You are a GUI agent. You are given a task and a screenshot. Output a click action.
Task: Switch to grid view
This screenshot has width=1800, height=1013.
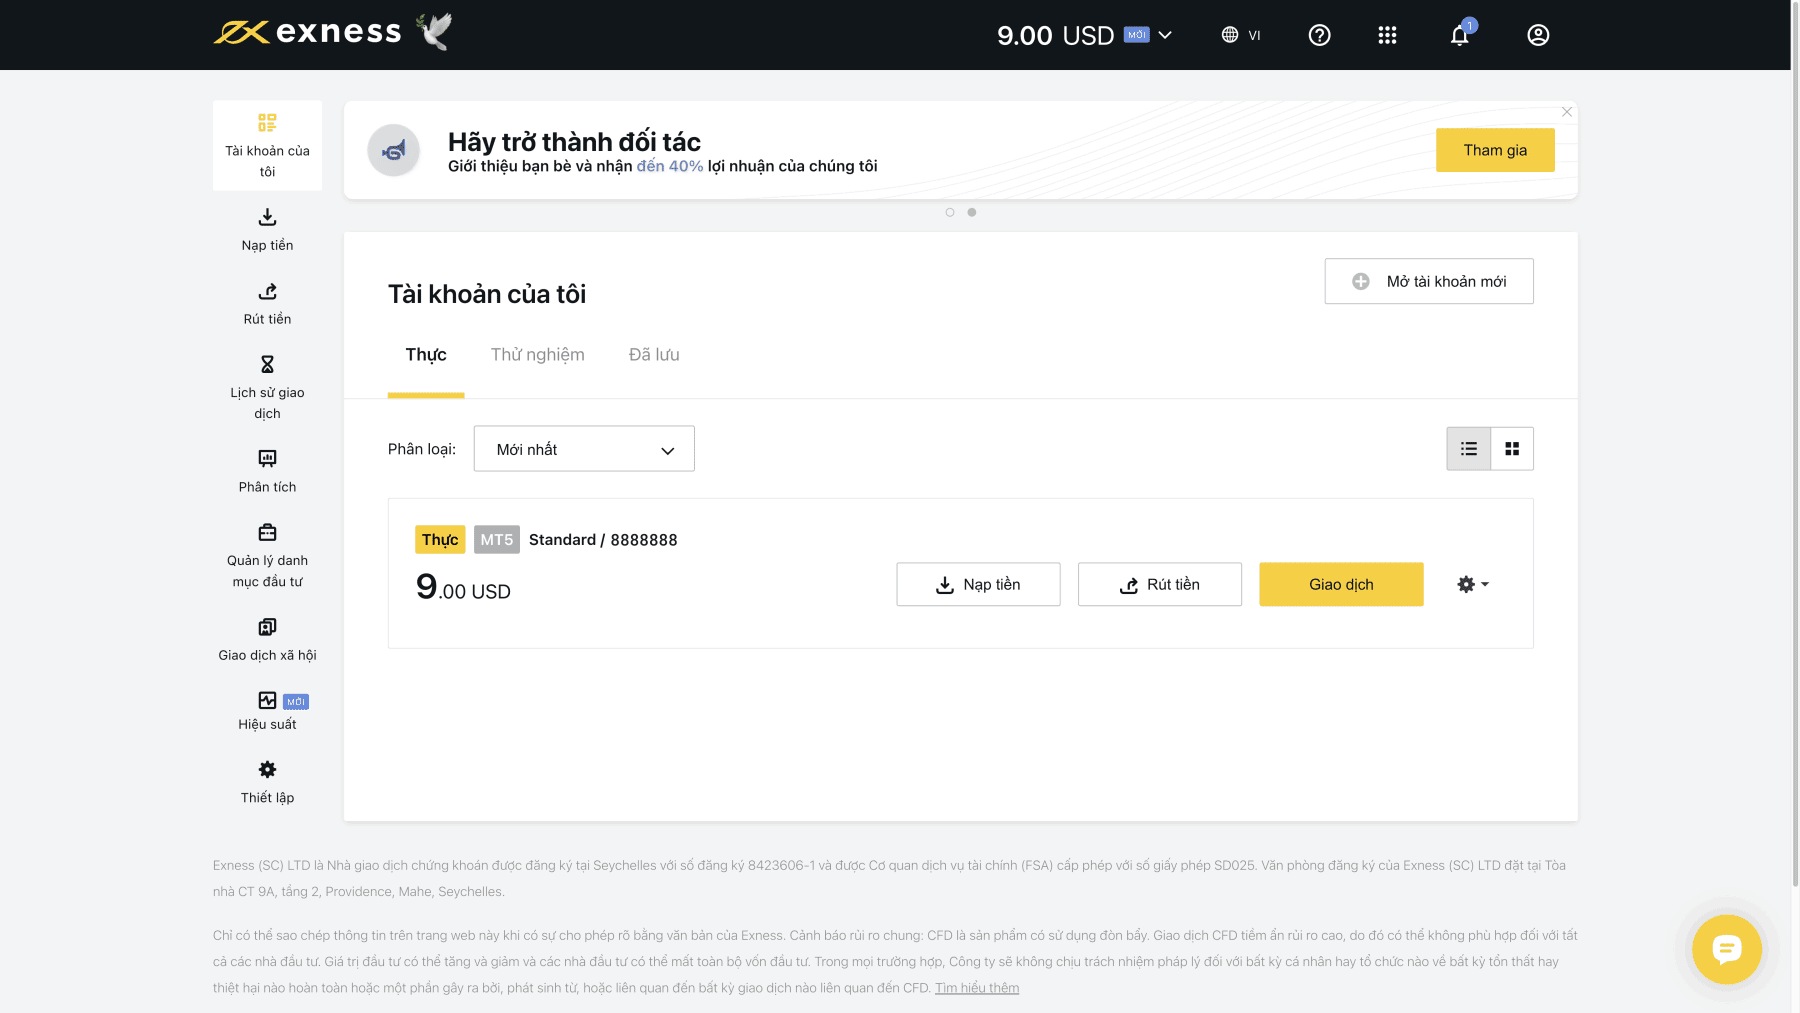pyautogui.click(x=1512, y=449)
